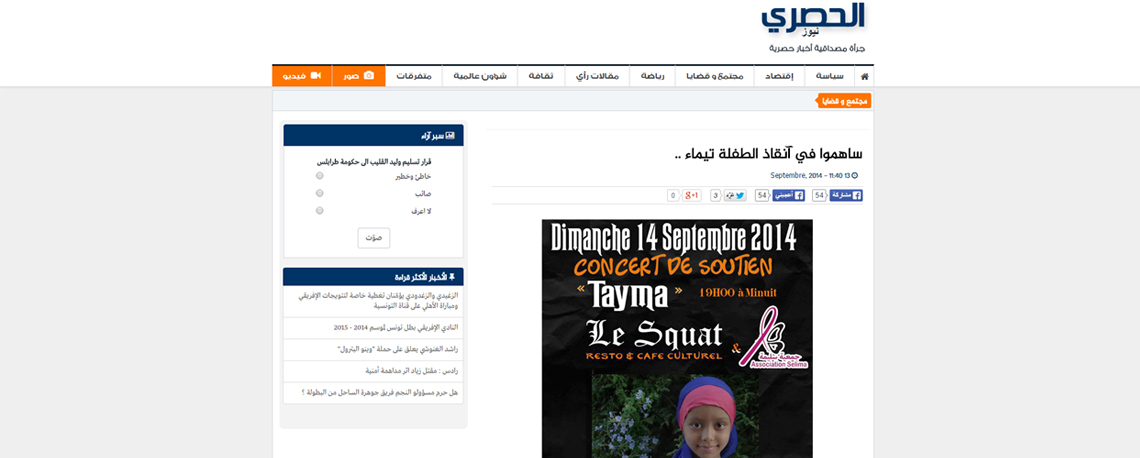Click the Facebook share count 54
The height and width of the screenshot is (458, 1140).
click(819, 196)
